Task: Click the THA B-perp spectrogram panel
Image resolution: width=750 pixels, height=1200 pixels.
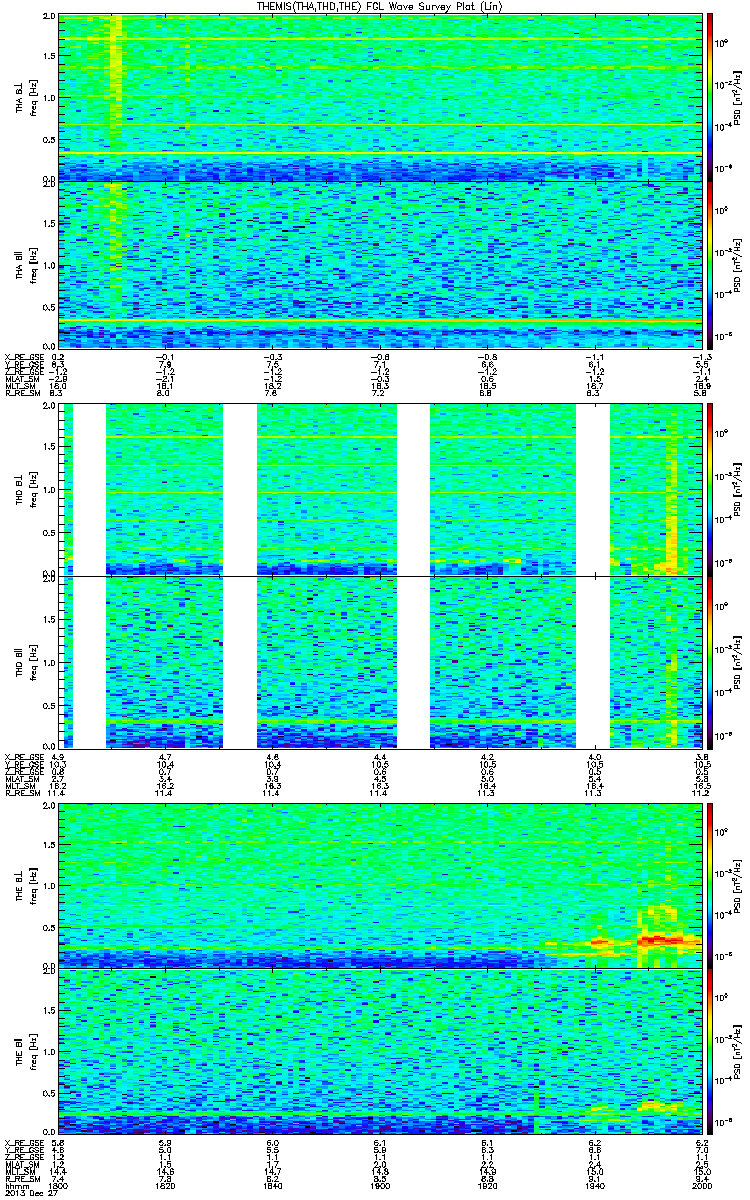Action: 380,98
